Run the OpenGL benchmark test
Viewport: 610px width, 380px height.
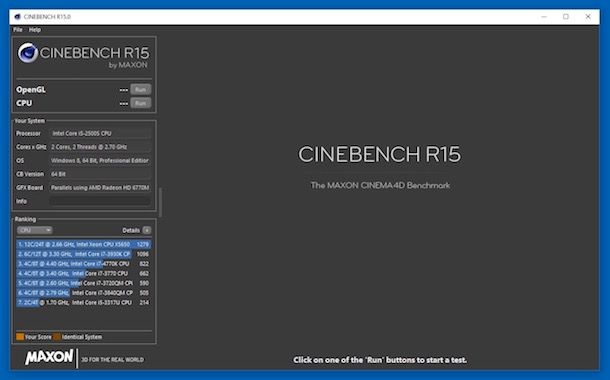coord(140,89)
